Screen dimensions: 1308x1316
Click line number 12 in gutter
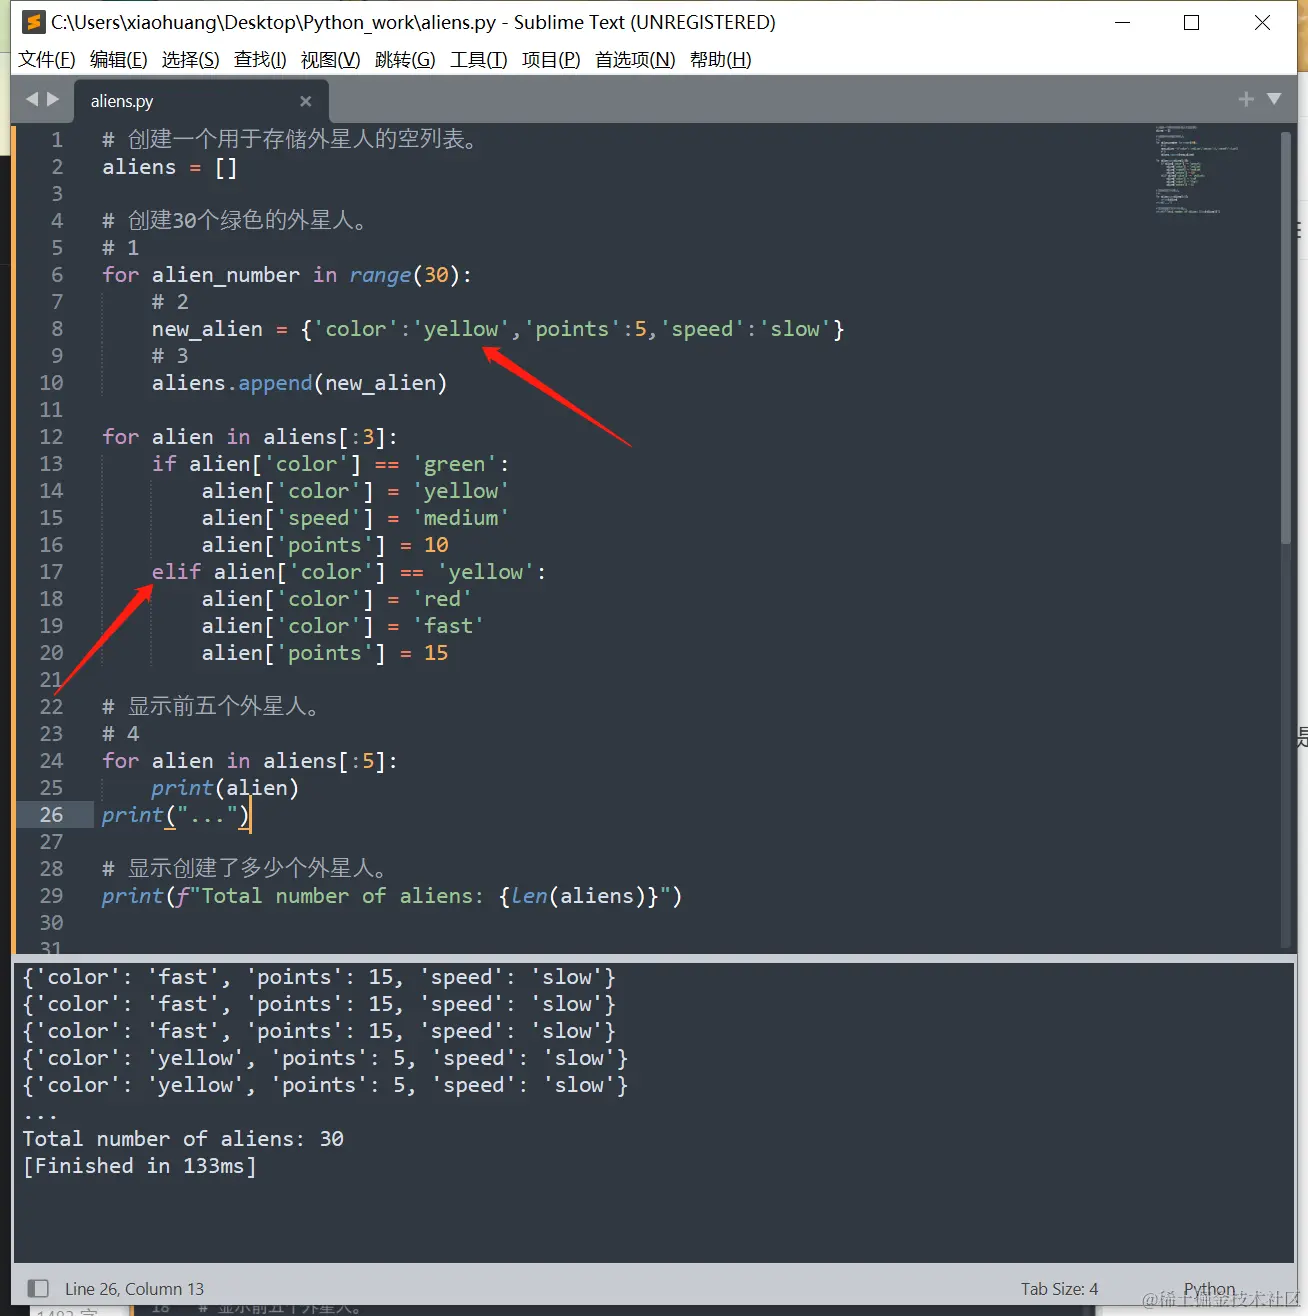51,437
